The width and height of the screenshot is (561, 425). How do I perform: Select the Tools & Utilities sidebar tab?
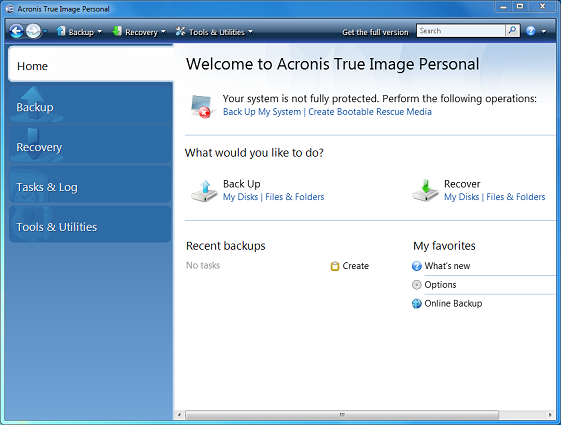pos(90,224)
